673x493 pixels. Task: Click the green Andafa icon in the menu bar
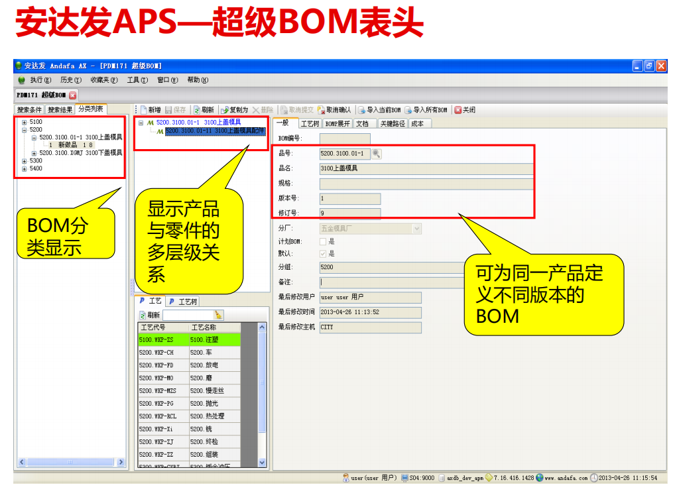[x=21, y=80]
